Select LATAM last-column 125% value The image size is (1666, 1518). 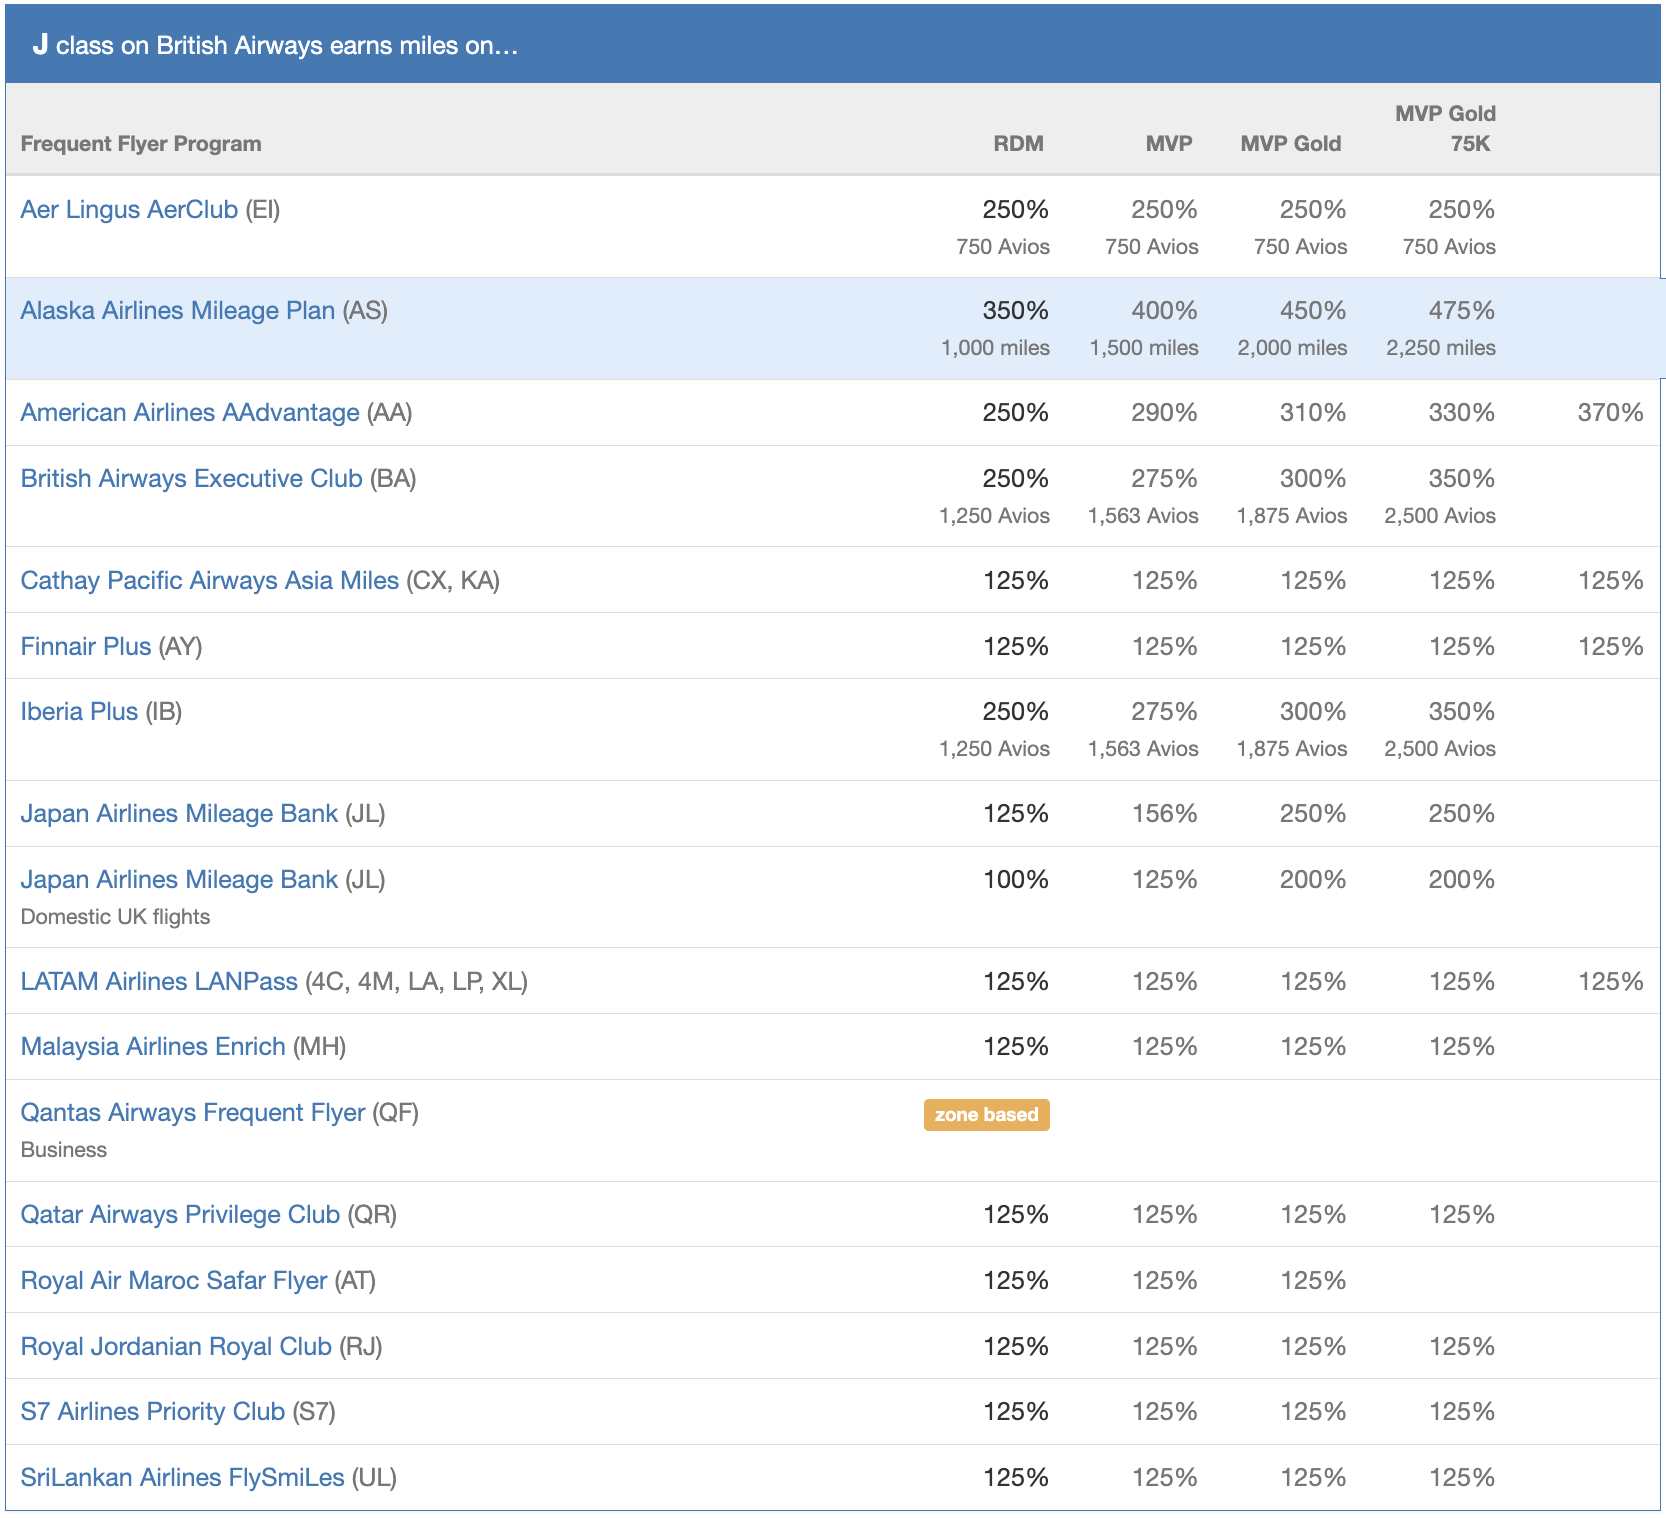pos(1611,982)
